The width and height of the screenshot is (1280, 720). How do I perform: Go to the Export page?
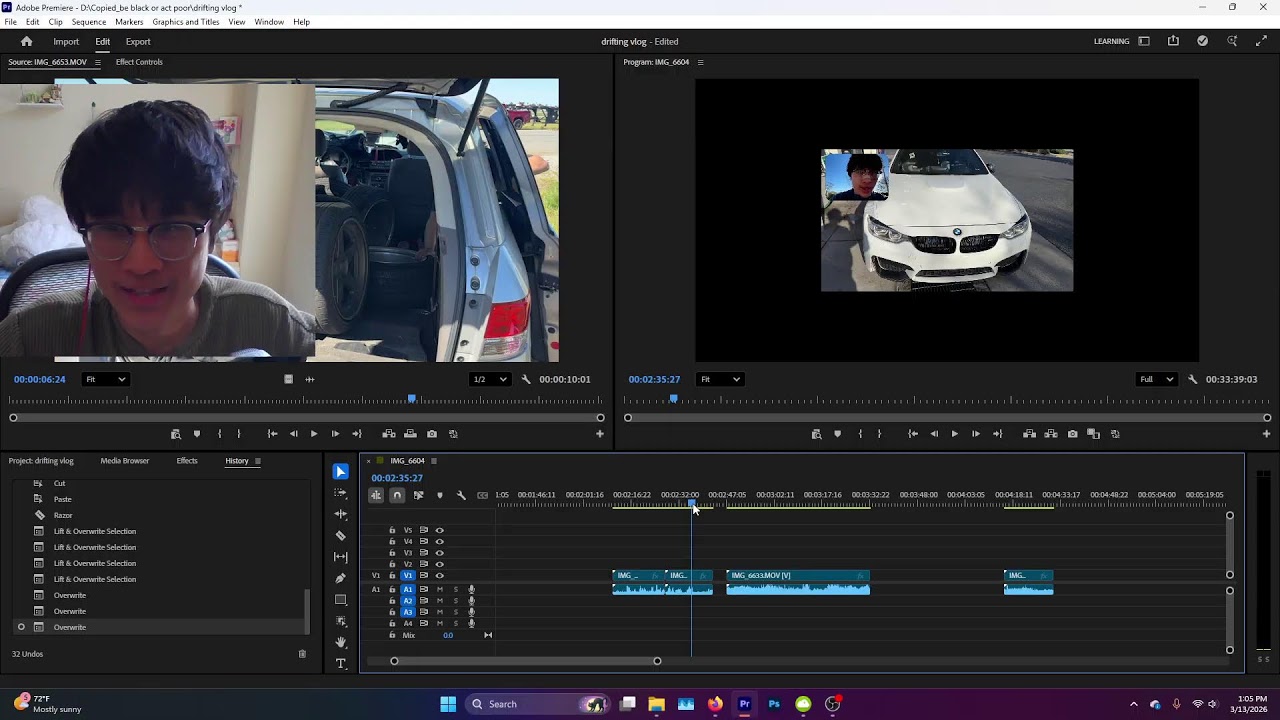138,42
